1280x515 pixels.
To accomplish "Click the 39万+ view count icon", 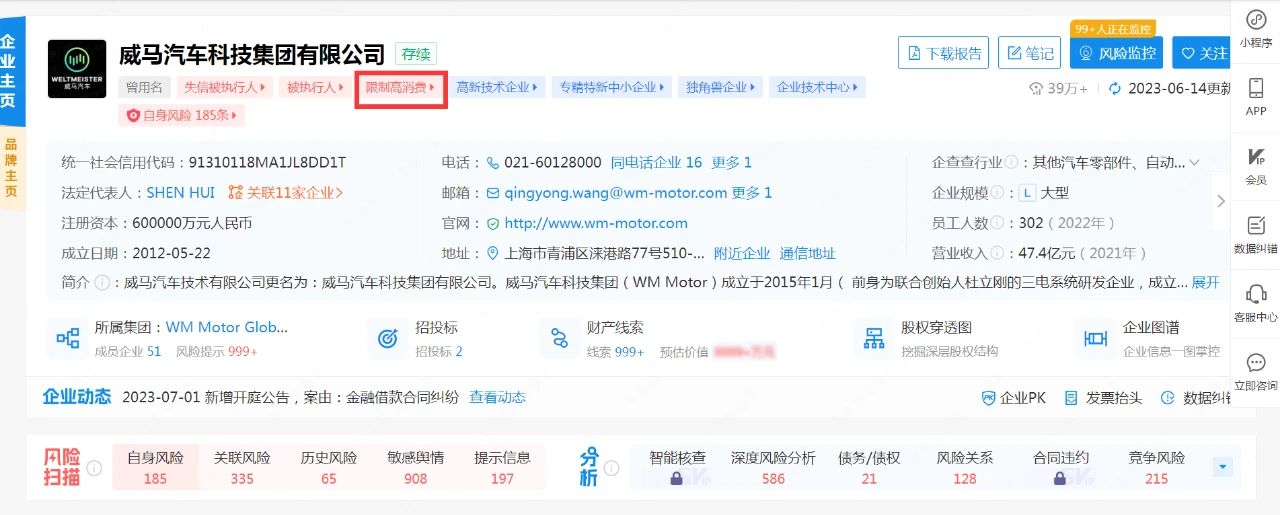I will 1036,88.
